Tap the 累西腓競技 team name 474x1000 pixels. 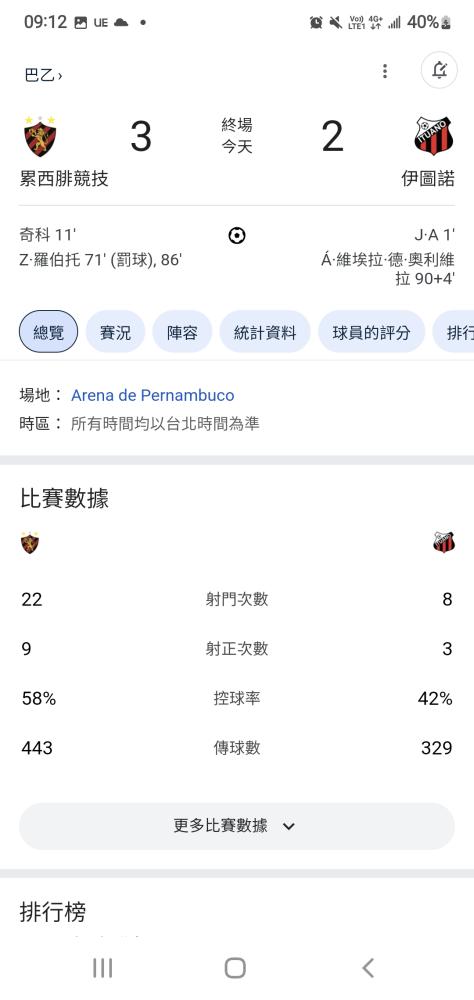64,179
